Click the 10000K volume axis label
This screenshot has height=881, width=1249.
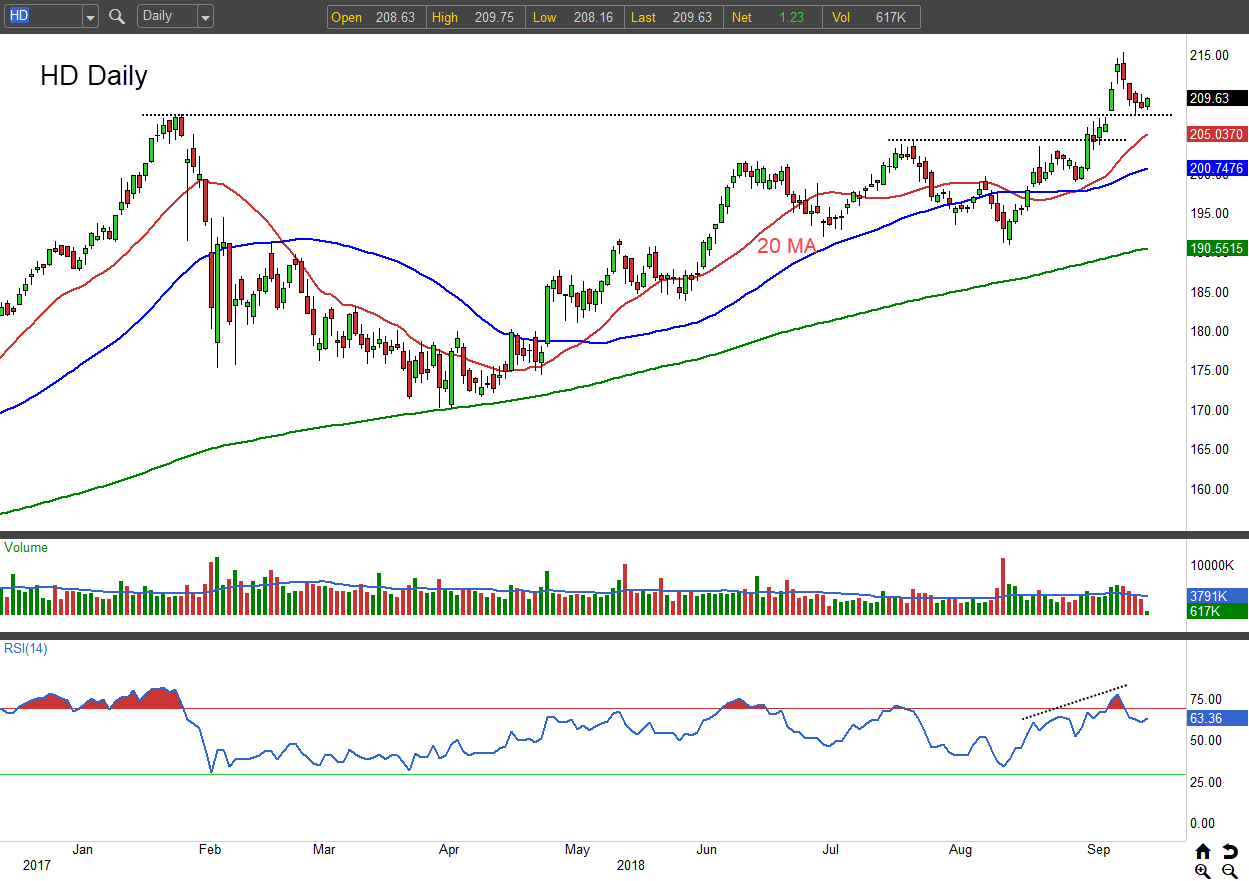(1211, 565)
